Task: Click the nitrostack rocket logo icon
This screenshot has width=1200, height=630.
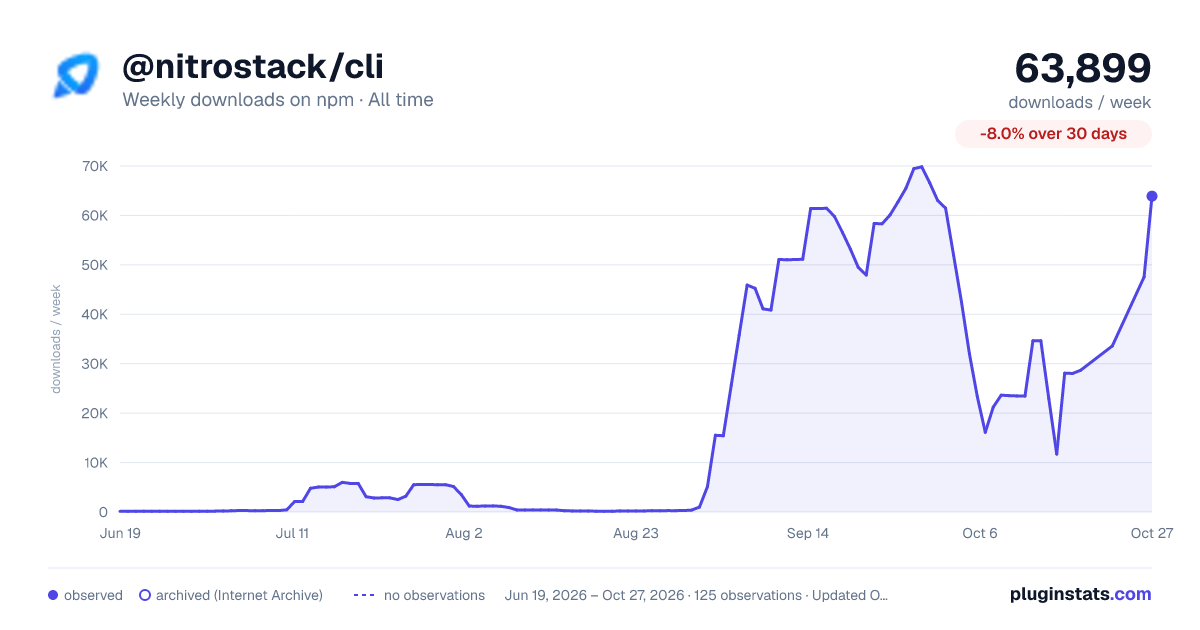Action: [76, 76]
